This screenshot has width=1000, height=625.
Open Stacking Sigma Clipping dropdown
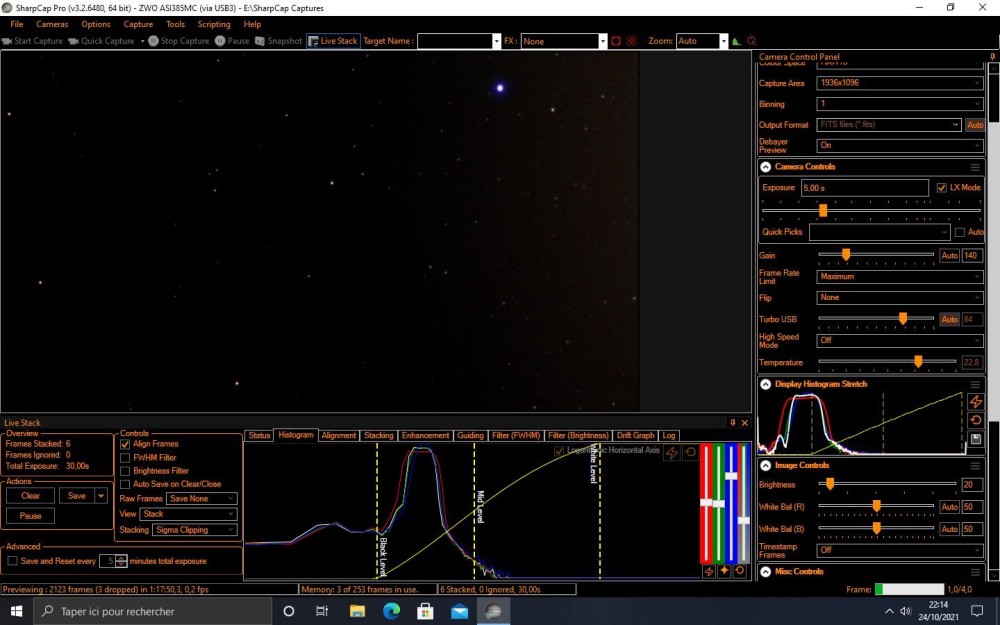coord(195,530)
